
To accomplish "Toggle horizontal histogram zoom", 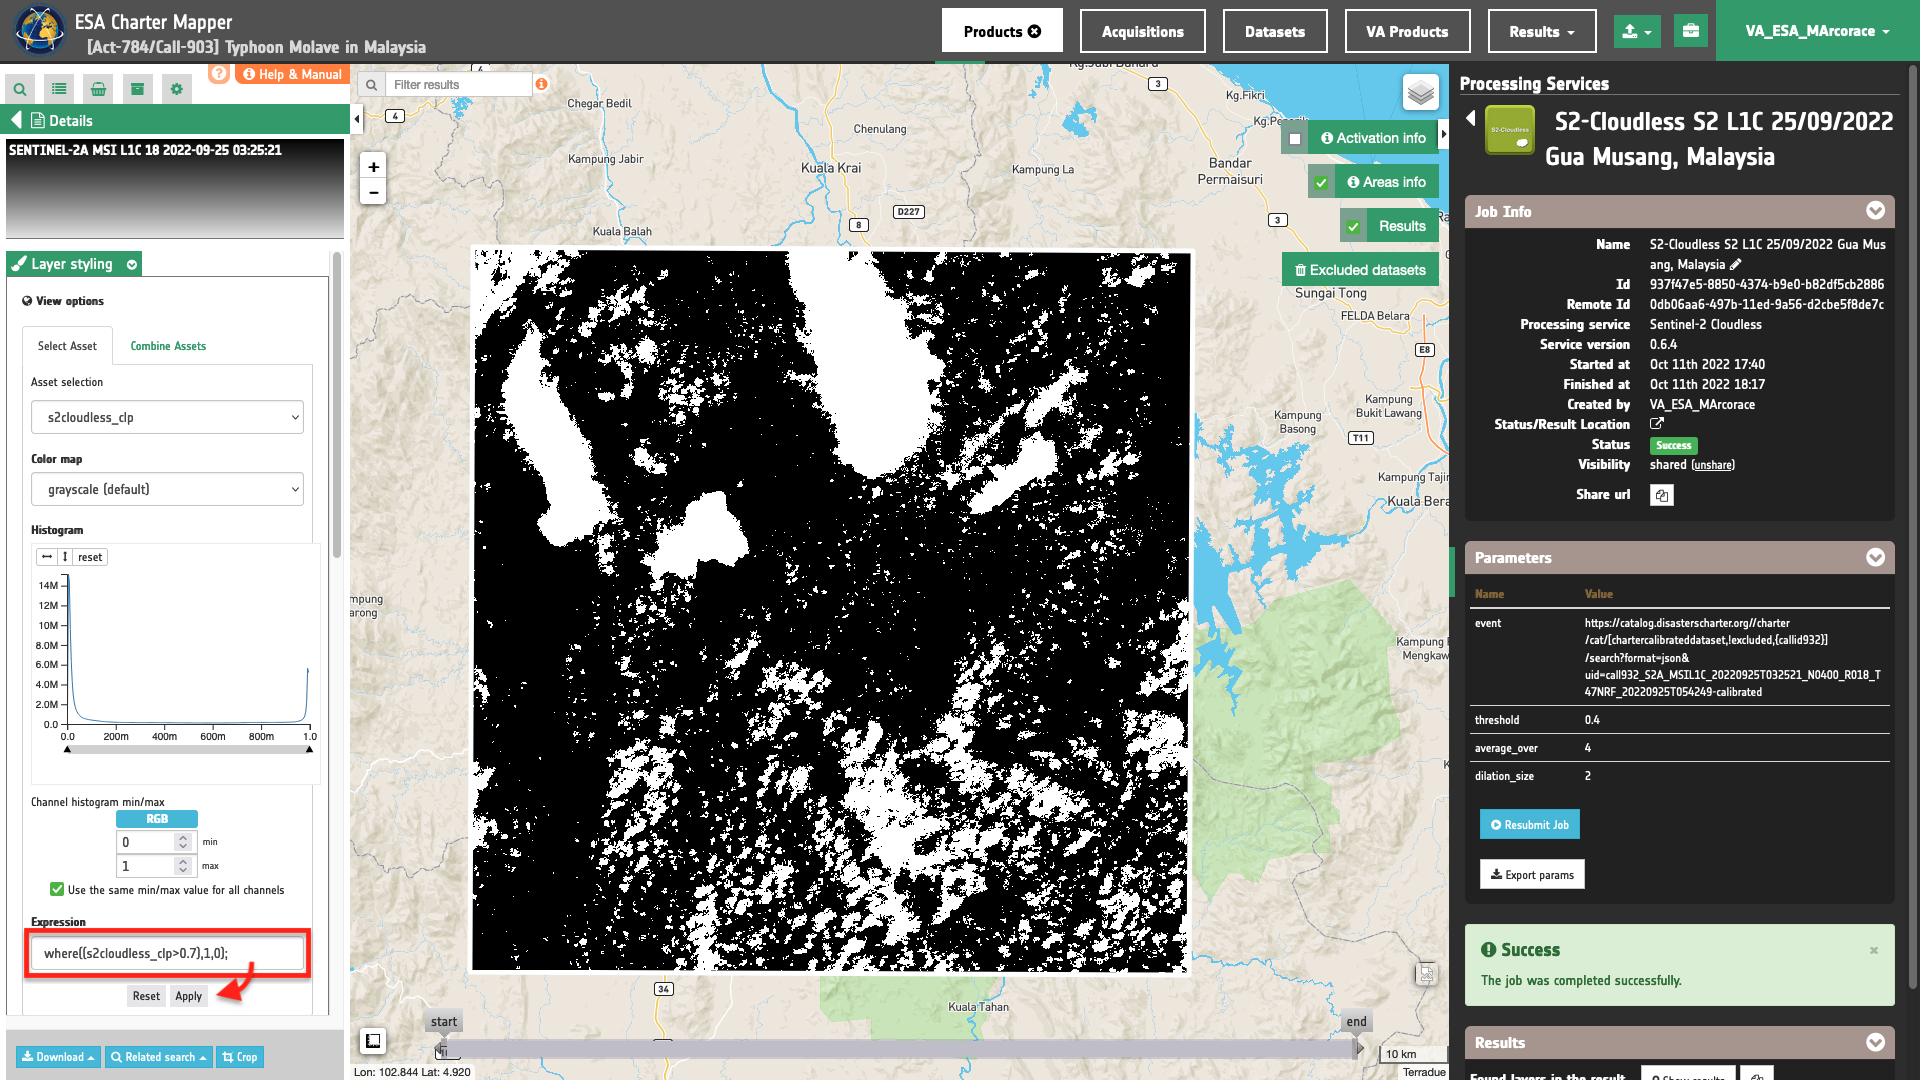I will click(47, 557).
